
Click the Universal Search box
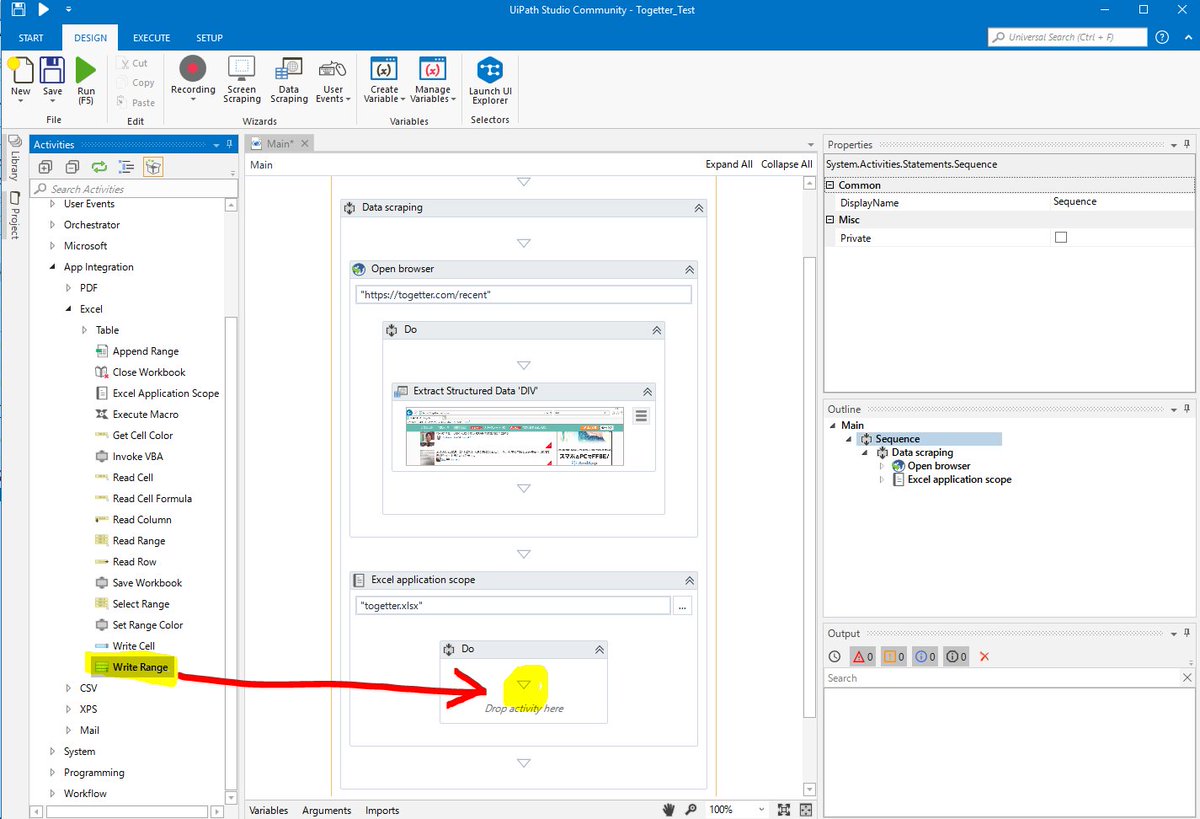1067,37
